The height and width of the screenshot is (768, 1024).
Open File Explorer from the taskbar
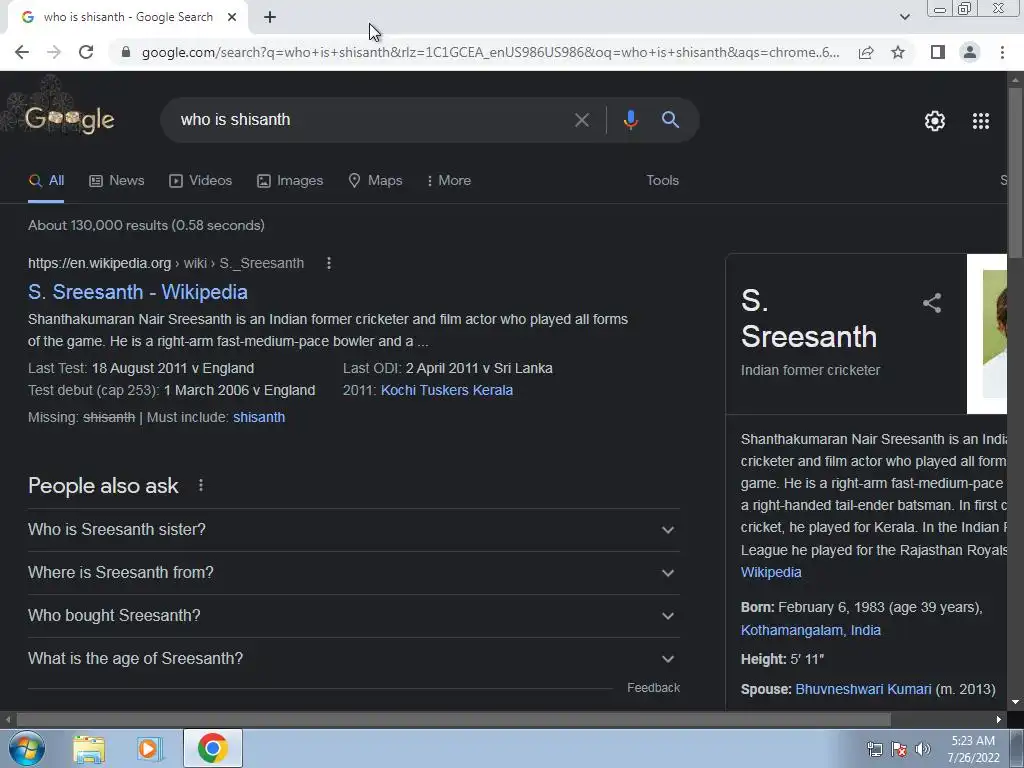point(89,749)
